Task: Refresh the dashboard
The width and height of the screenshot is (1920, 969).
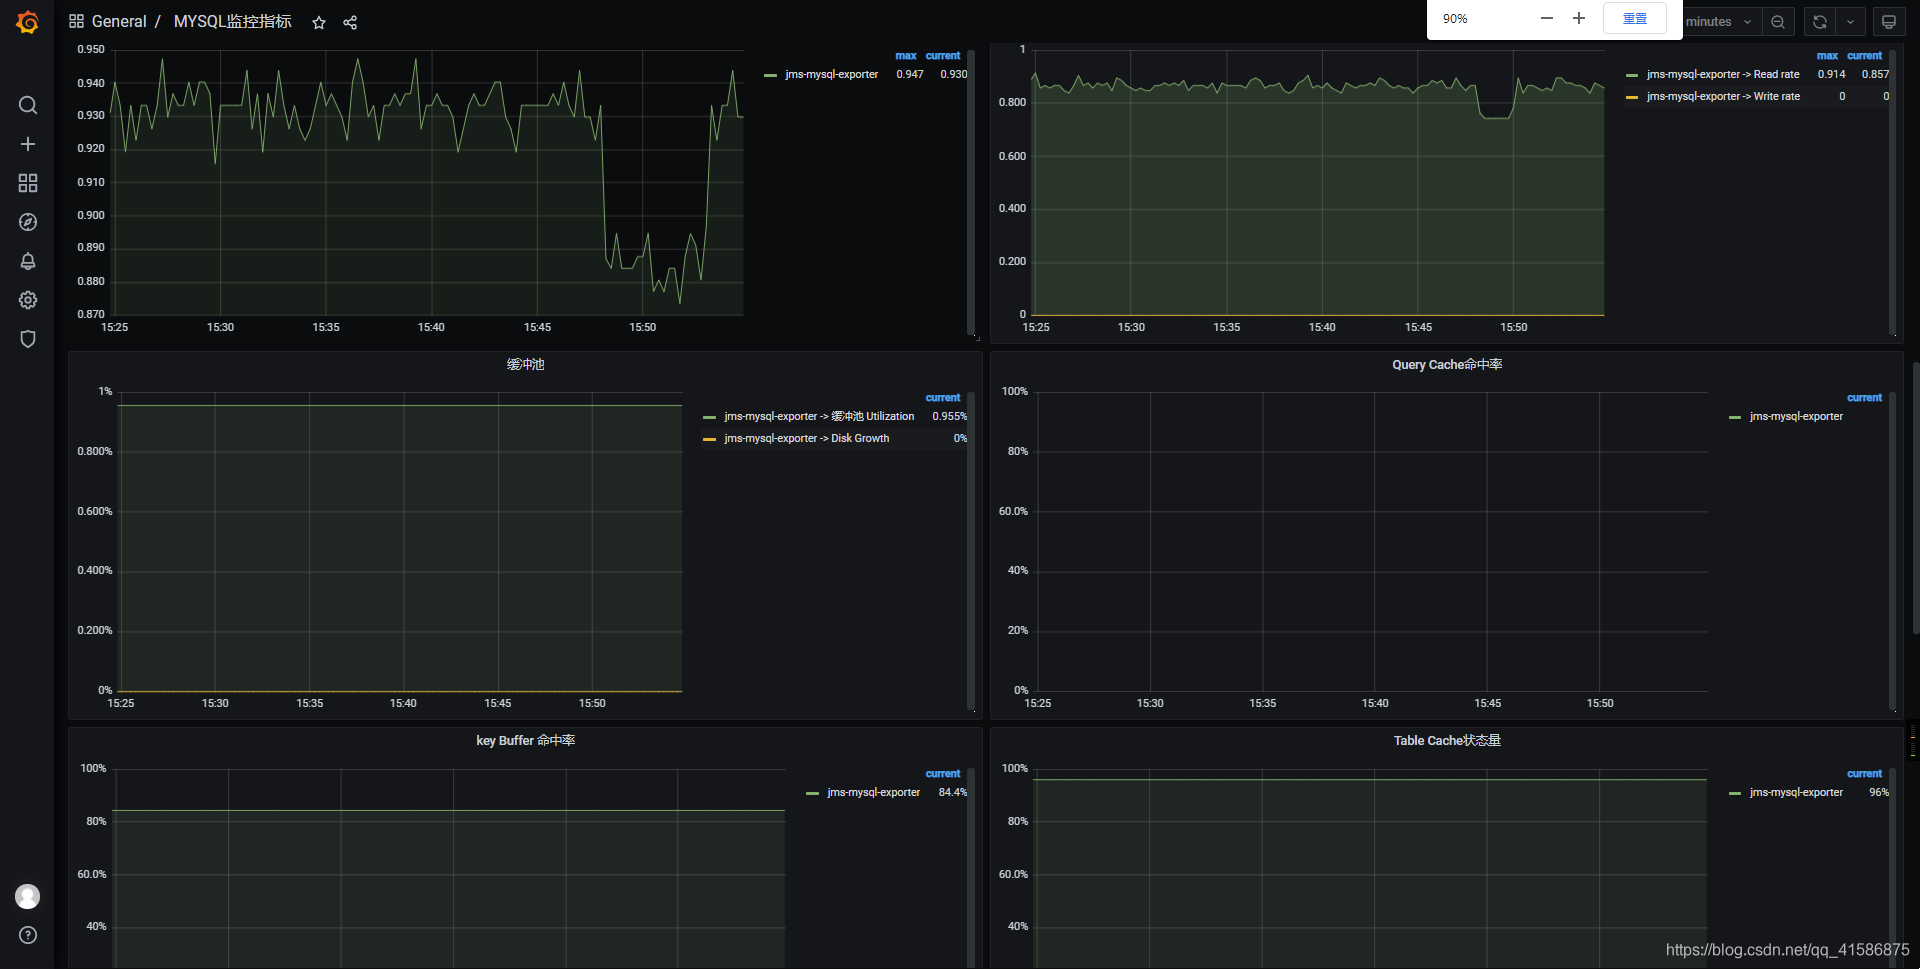Action: (x=1820, y=22)
